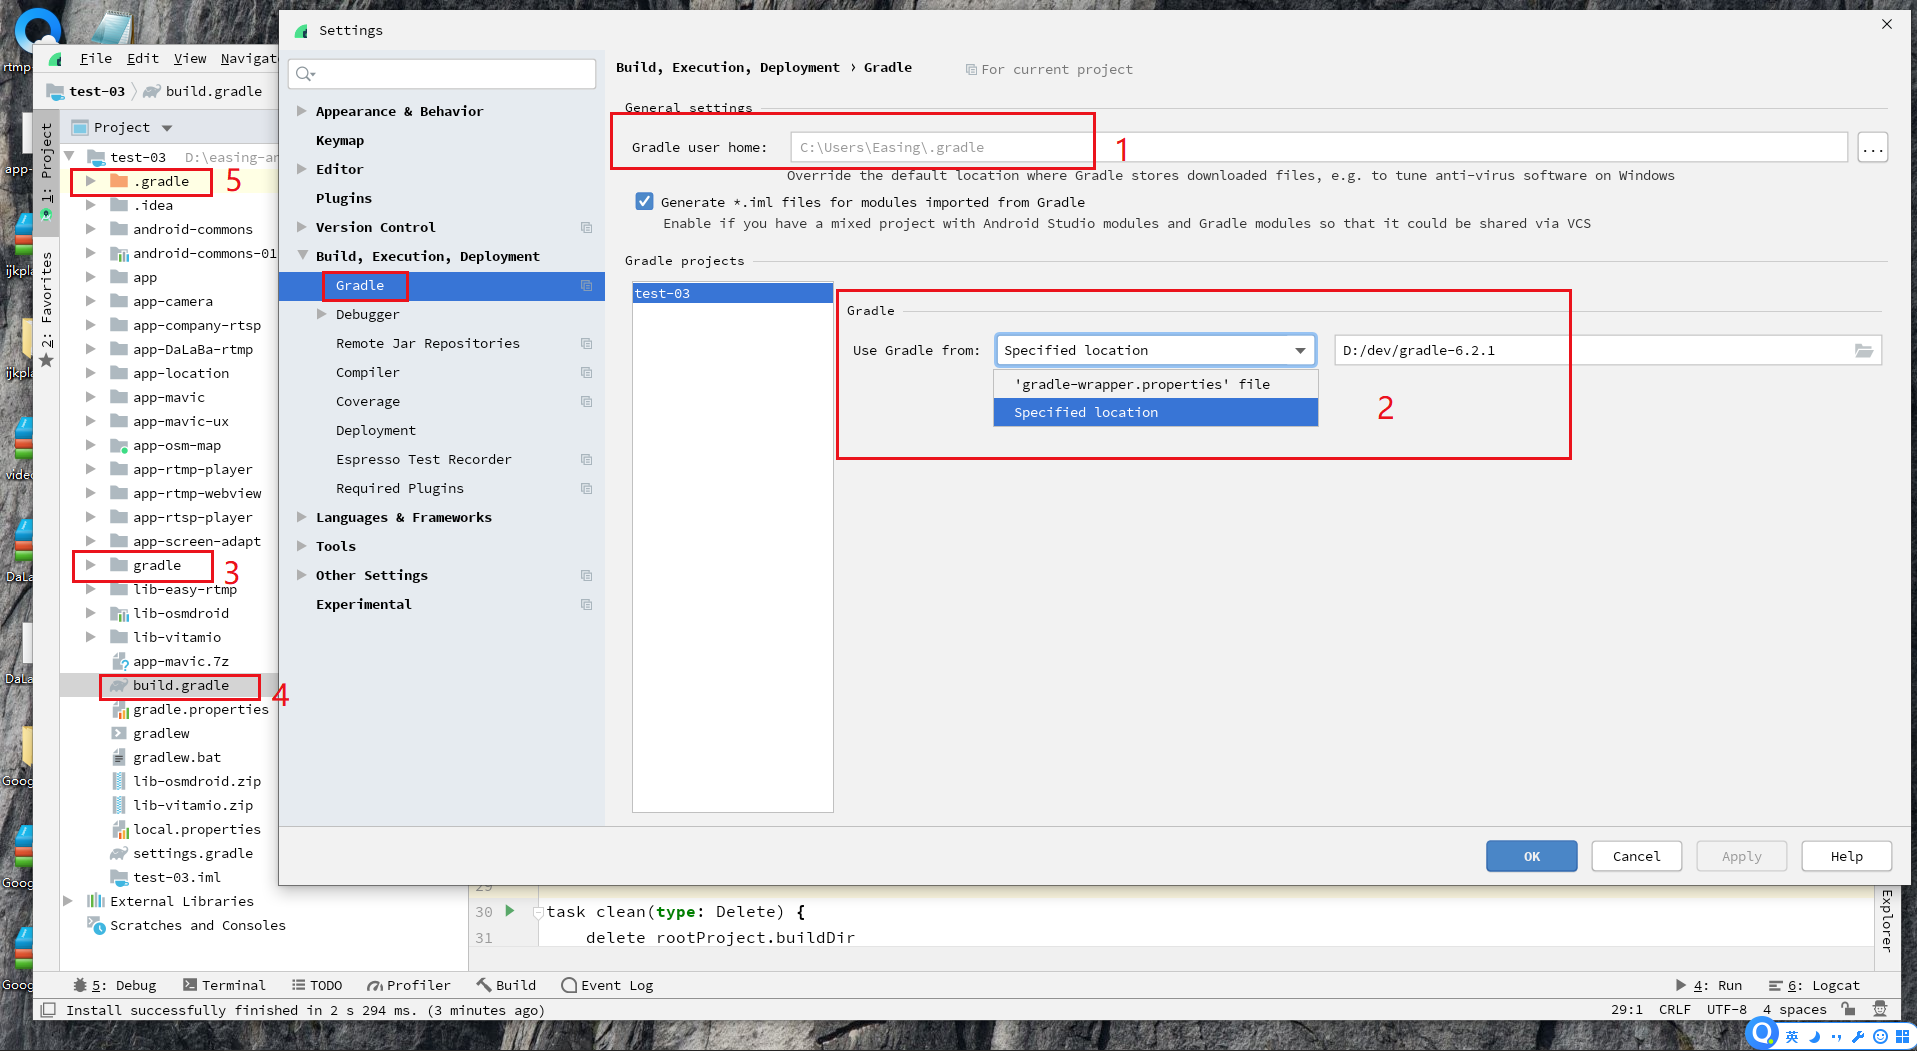The width and height of the screenshot is (1917, 1051).
Task: Click the project-level icon beside Experimental
Action: coord(587,605)
